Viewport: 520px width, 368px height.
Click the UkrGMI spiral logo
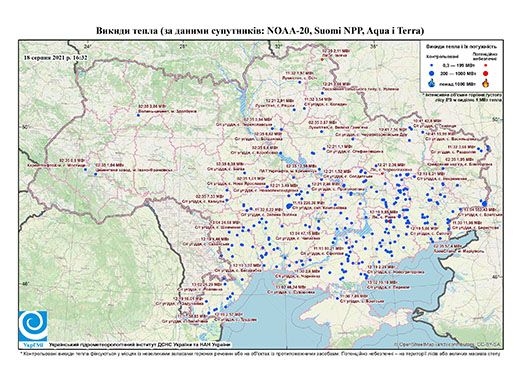click(33, 326)
